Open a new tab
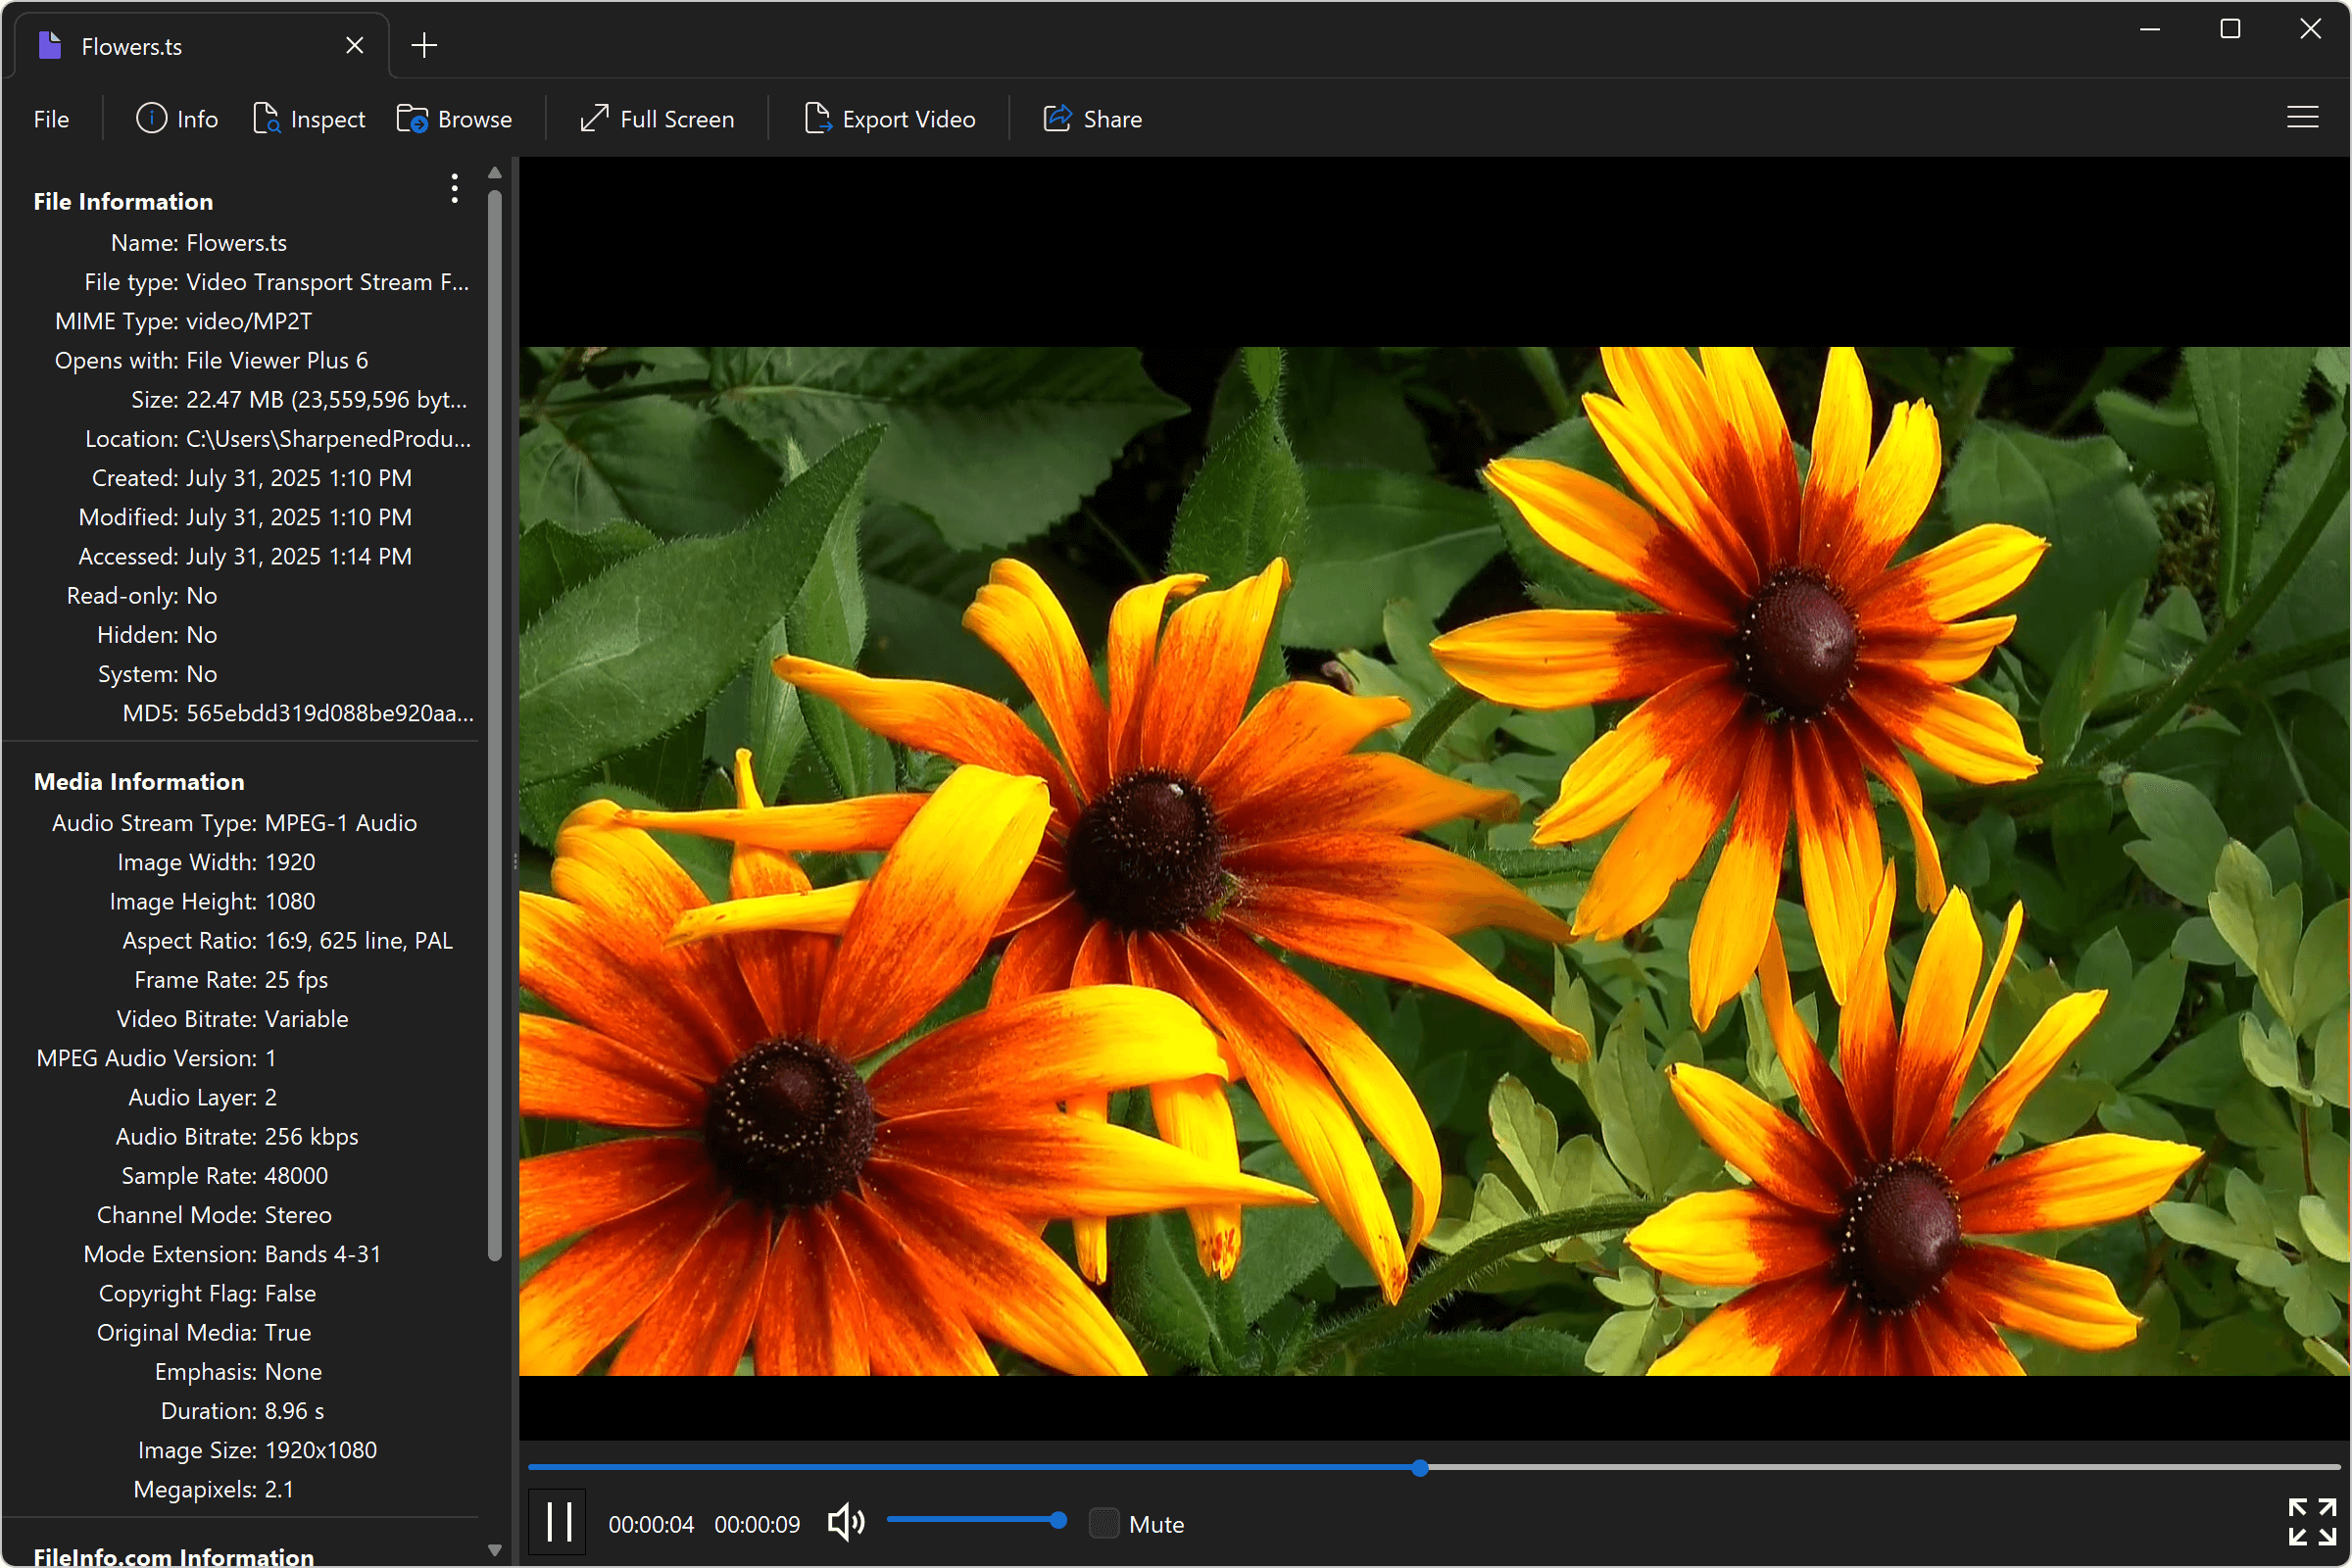Image resolution: width=2352 pixels, height=1568 pixels. 423,45
